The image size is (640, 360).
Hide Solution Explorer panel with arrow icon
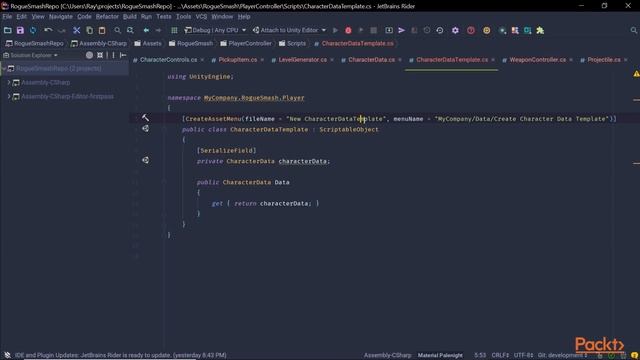(123, 55)
